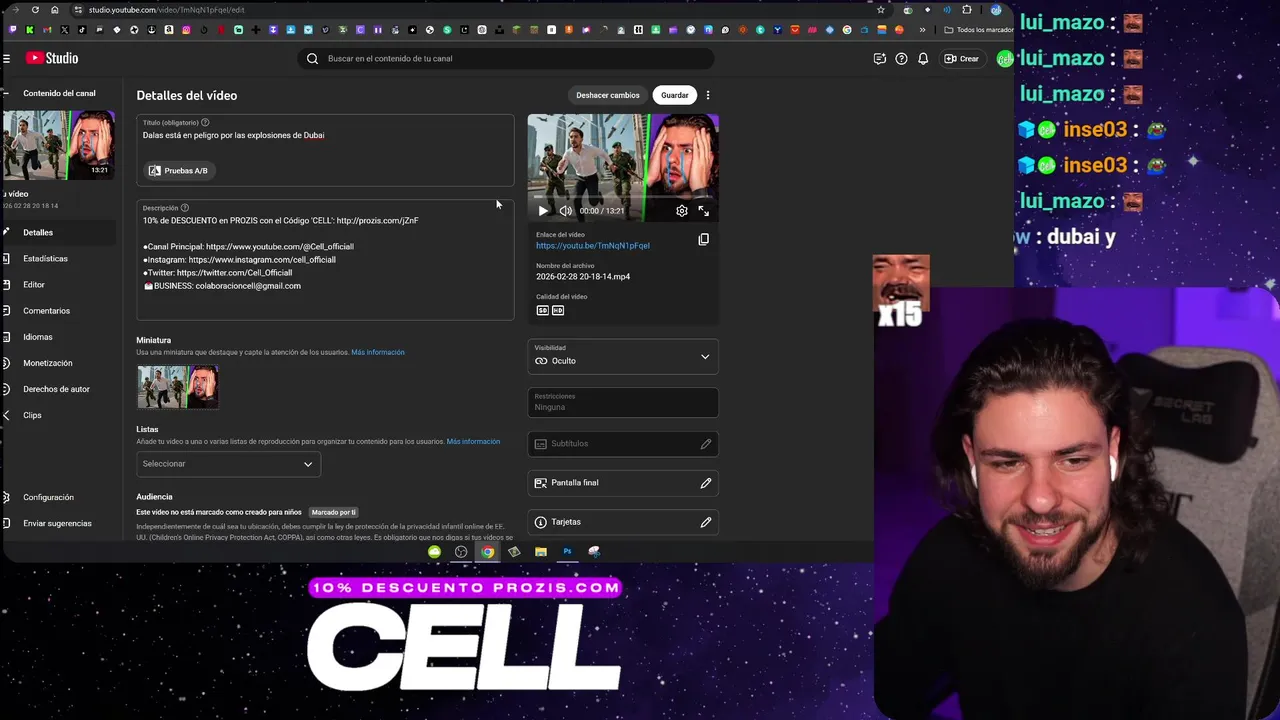Viewport: 1280px width, 720px height.
Task: Select the uploaded thumbnail under Miniatura
Action: 178,387
